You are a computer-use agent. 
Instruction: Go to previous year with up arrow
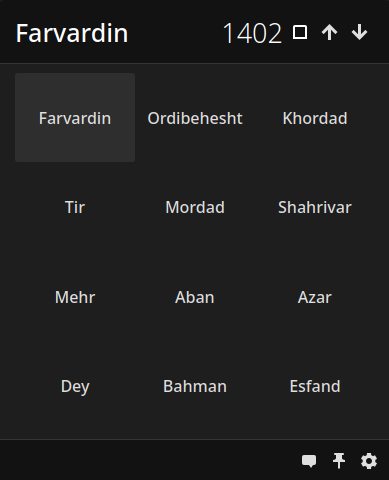coord(329,33)
